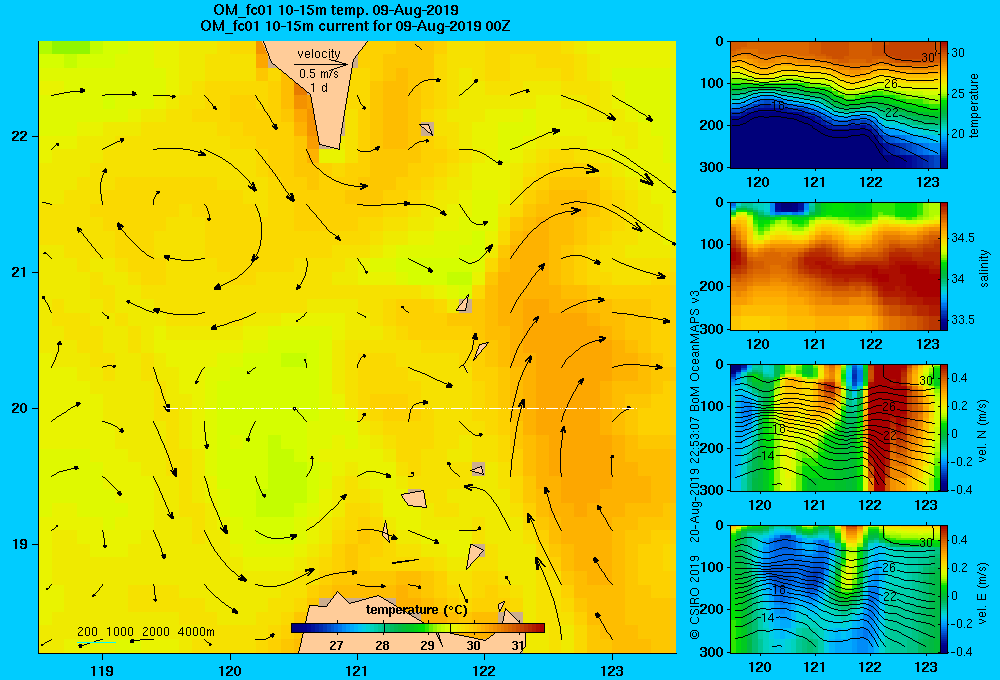The image size is (1000, 680).
Task: Click title 'OM_fc01 10-15m temp. 09-Aug-2019'
Action: coord(335,10)
